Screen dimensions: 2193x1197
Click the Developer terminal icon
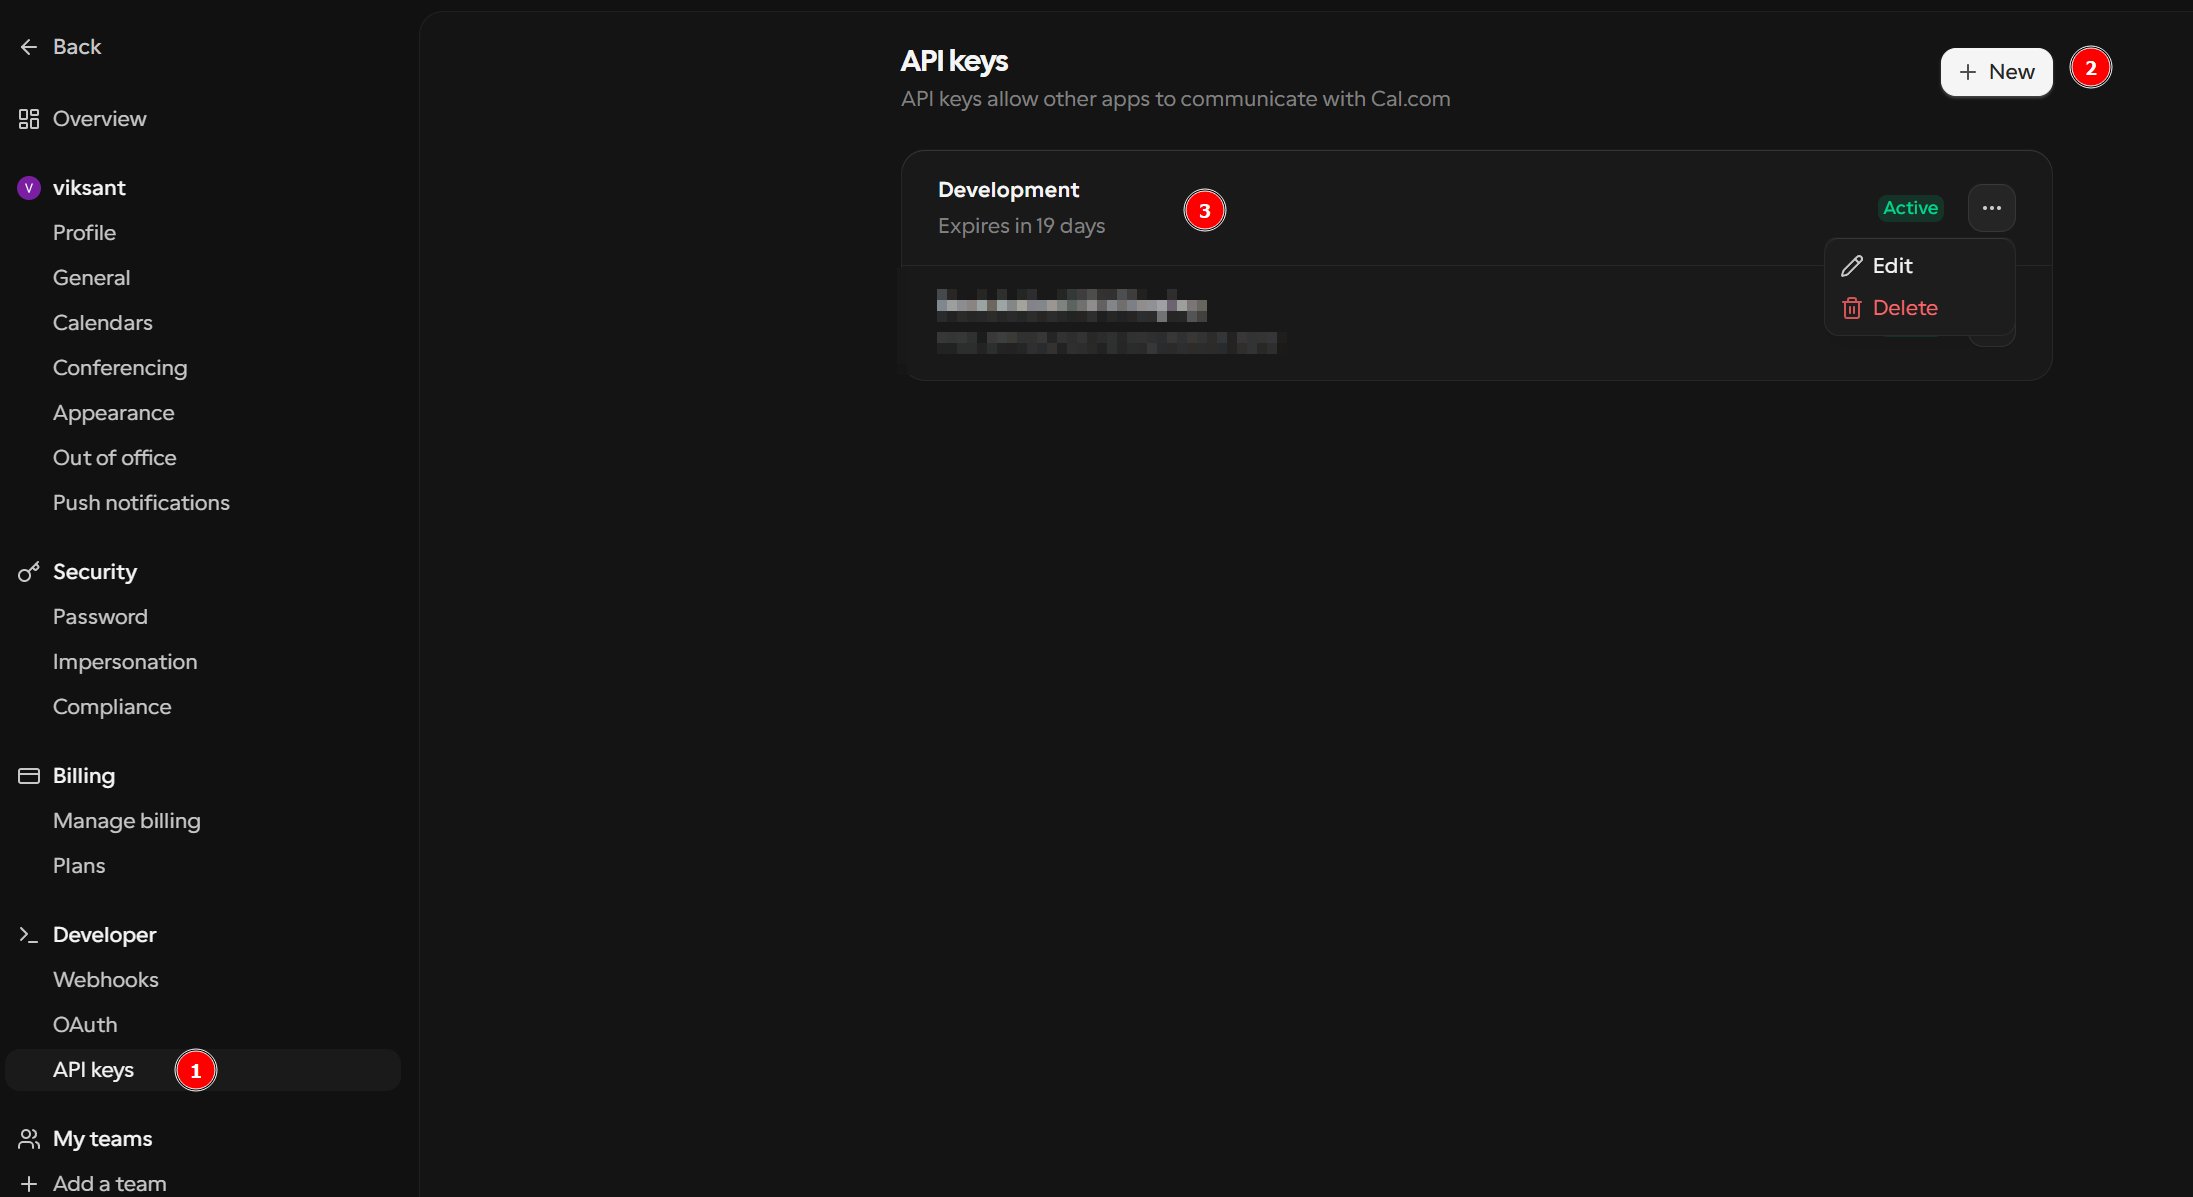[29, 935]
